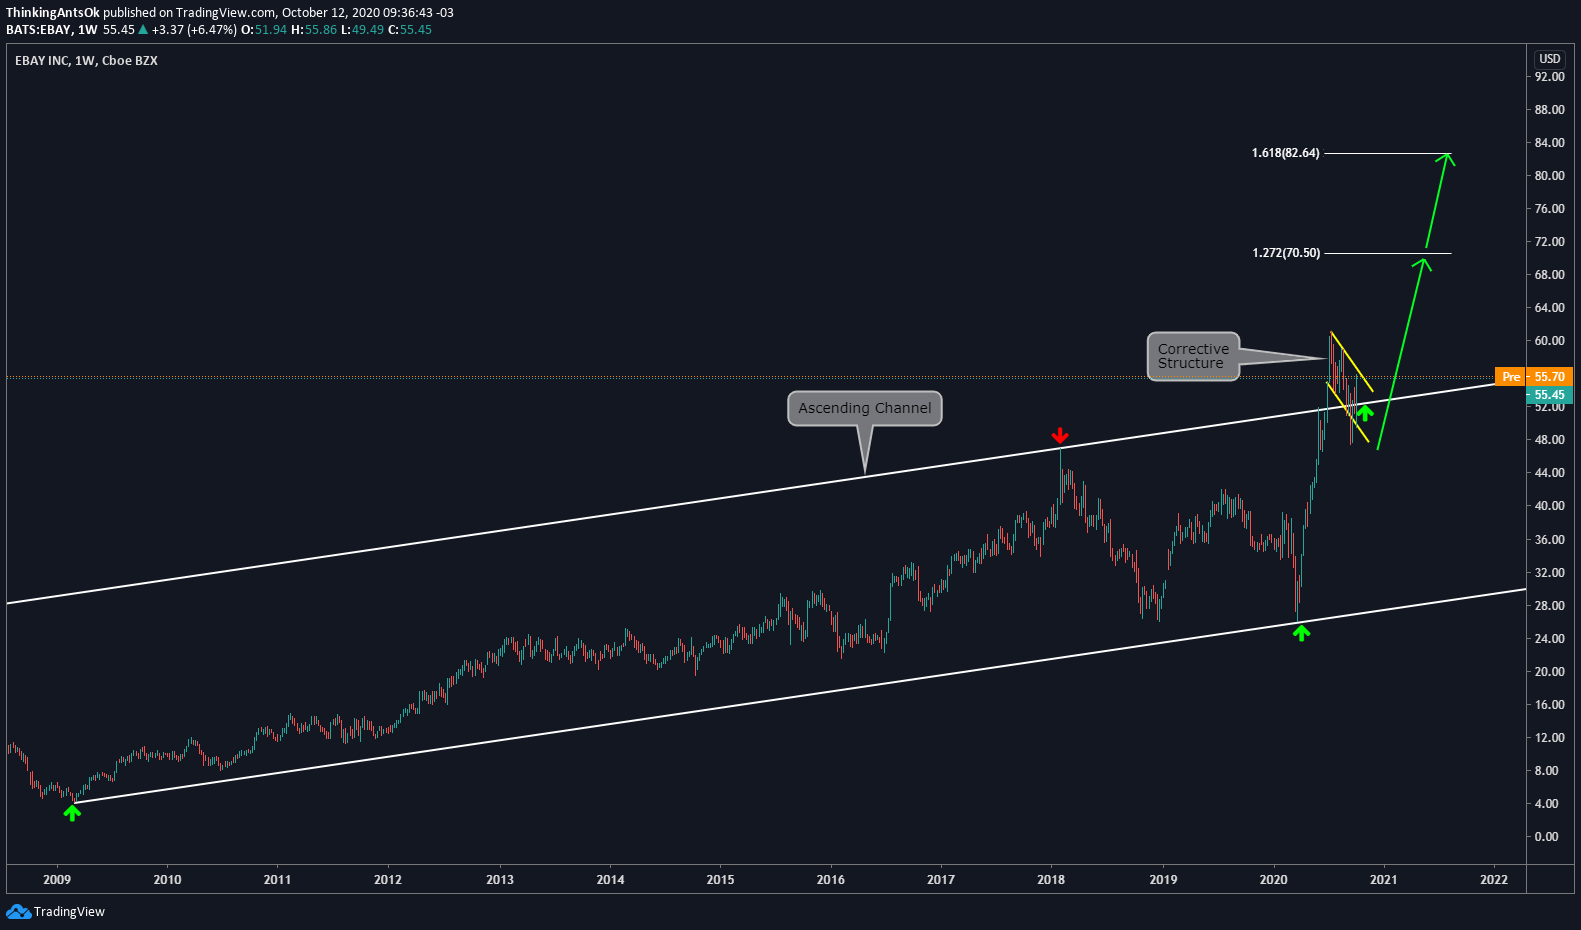This screenshot has height=930, width=1581.
Task: Click the 8.00 price axis label
Action: click(1546, 771)
